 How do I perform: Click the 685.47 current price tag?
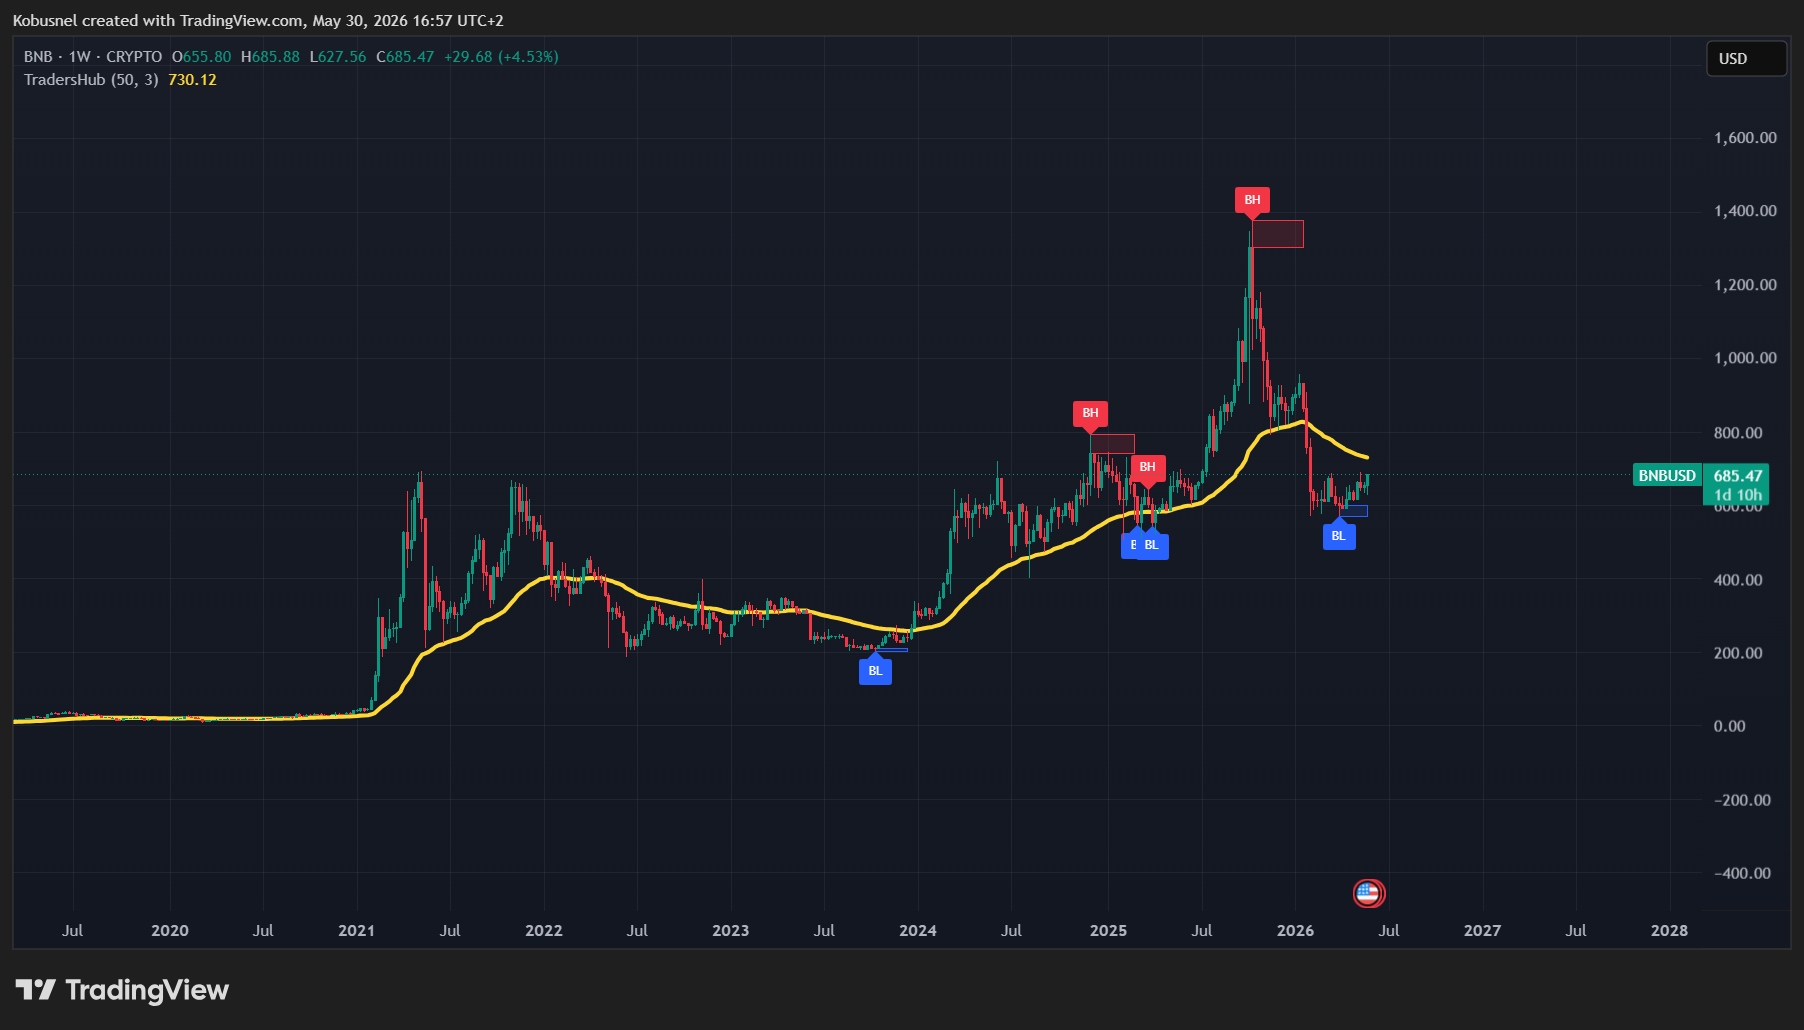[1737, 476]
